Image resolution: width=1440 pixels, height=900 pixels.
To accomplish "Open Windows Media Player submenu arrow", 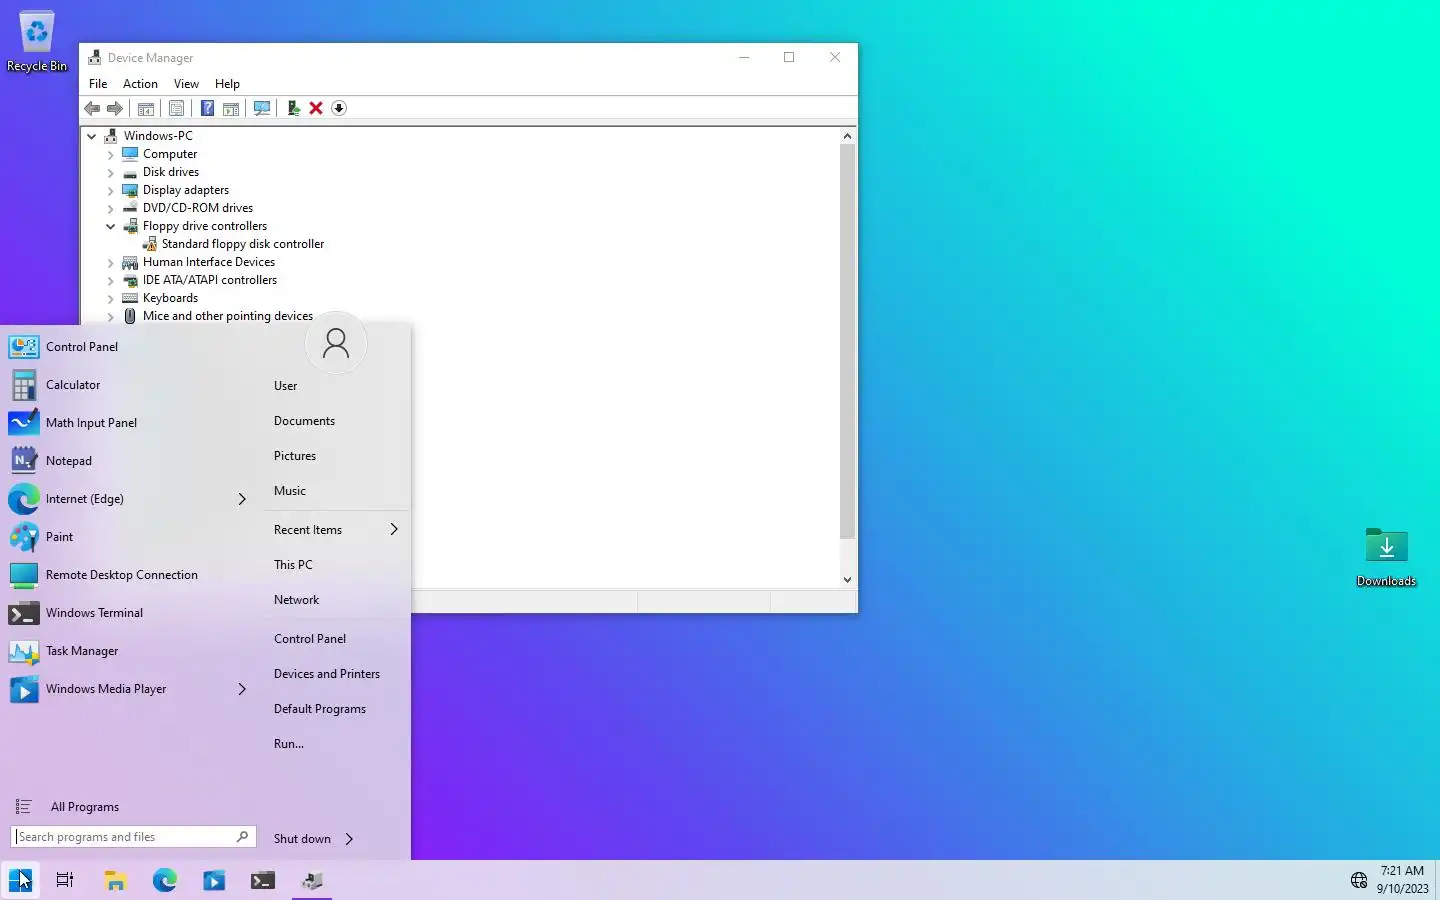I will (x=242, y=689).
